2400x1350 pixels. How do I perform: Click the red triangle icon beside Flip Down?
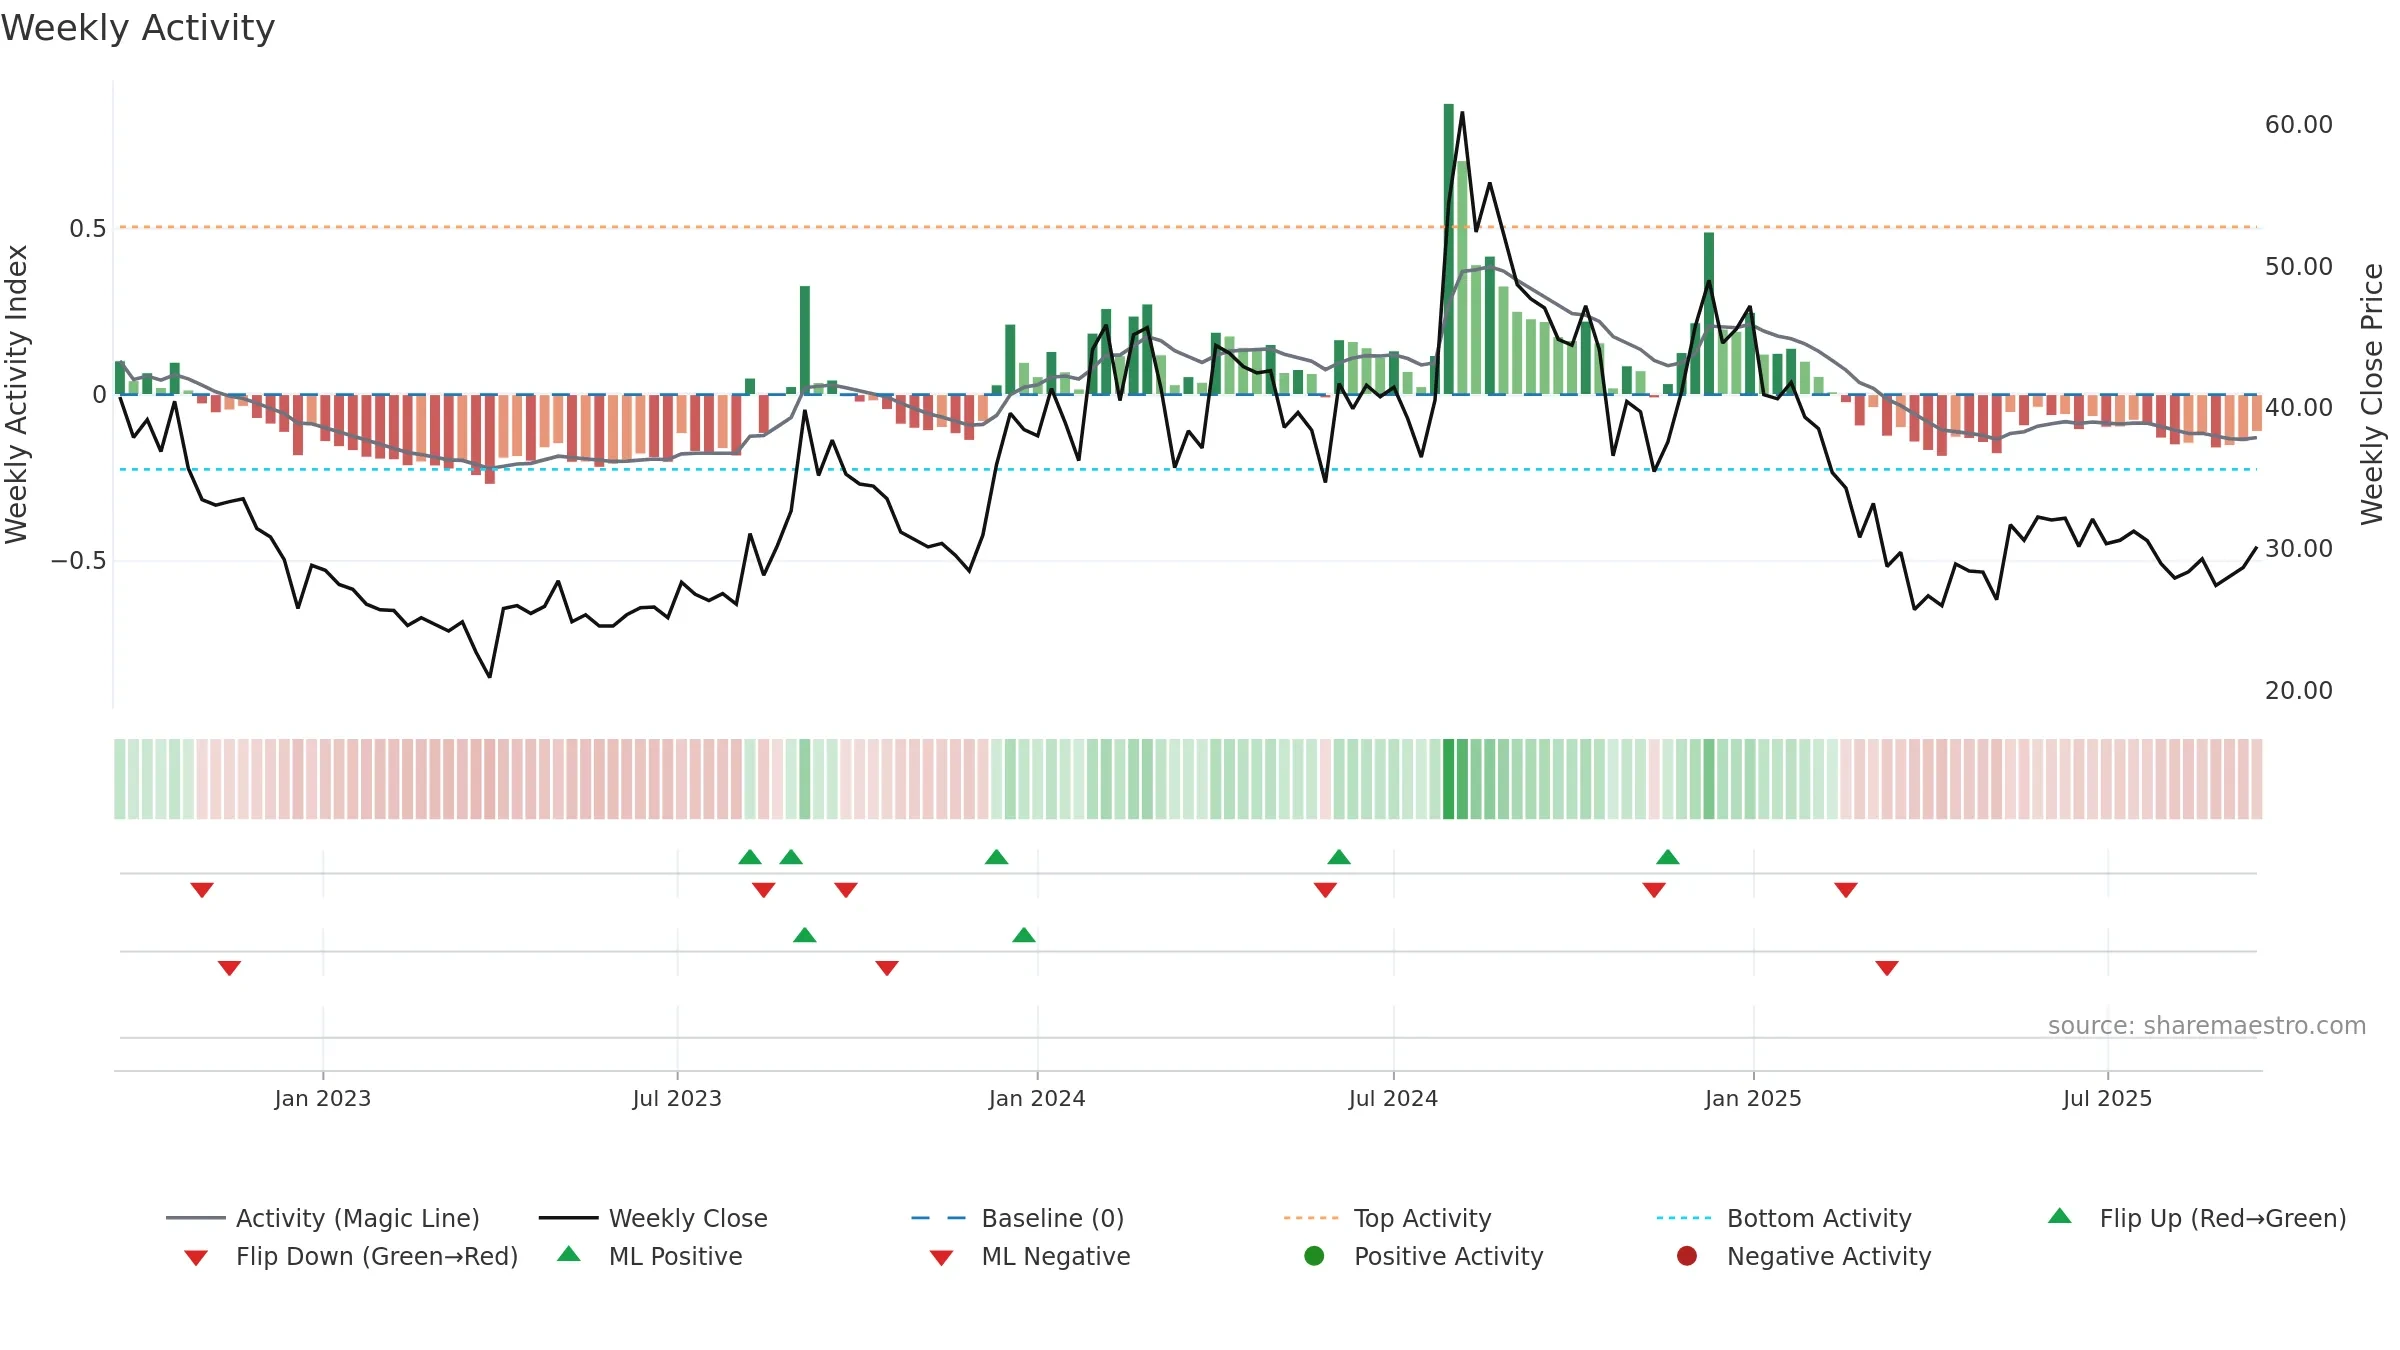pos(196,1258)
